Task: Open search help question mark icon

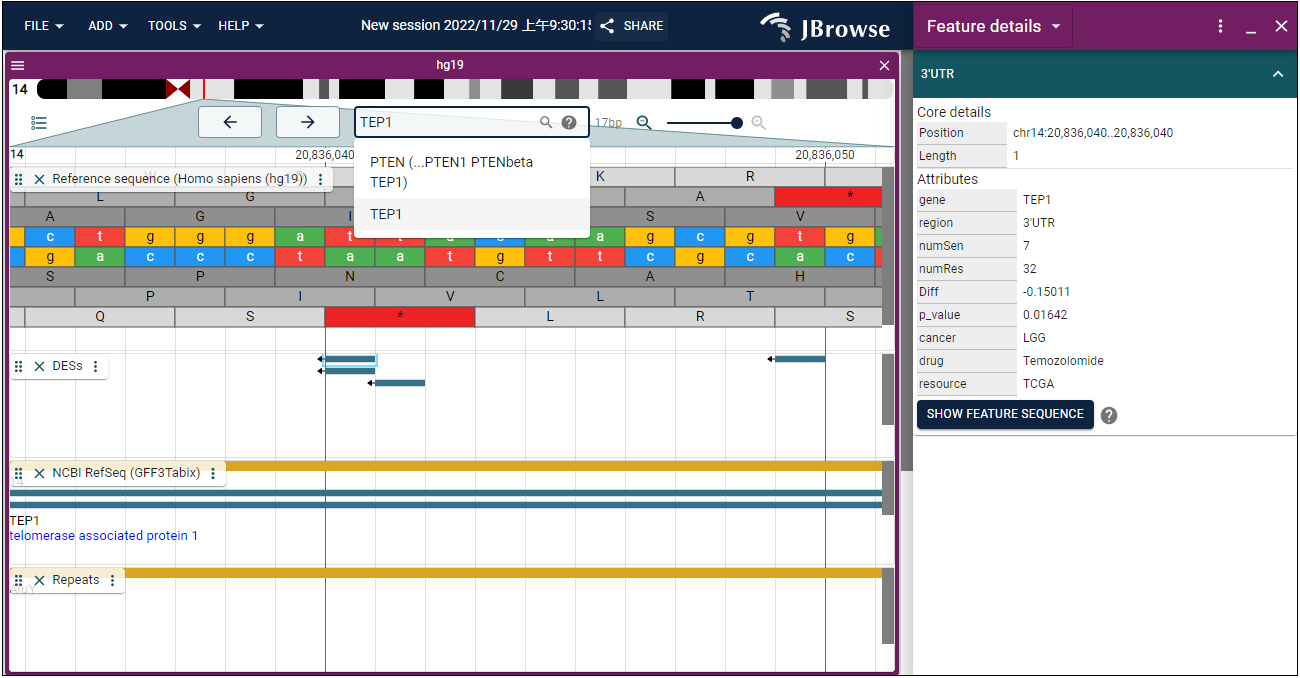Action: point(569,122)
